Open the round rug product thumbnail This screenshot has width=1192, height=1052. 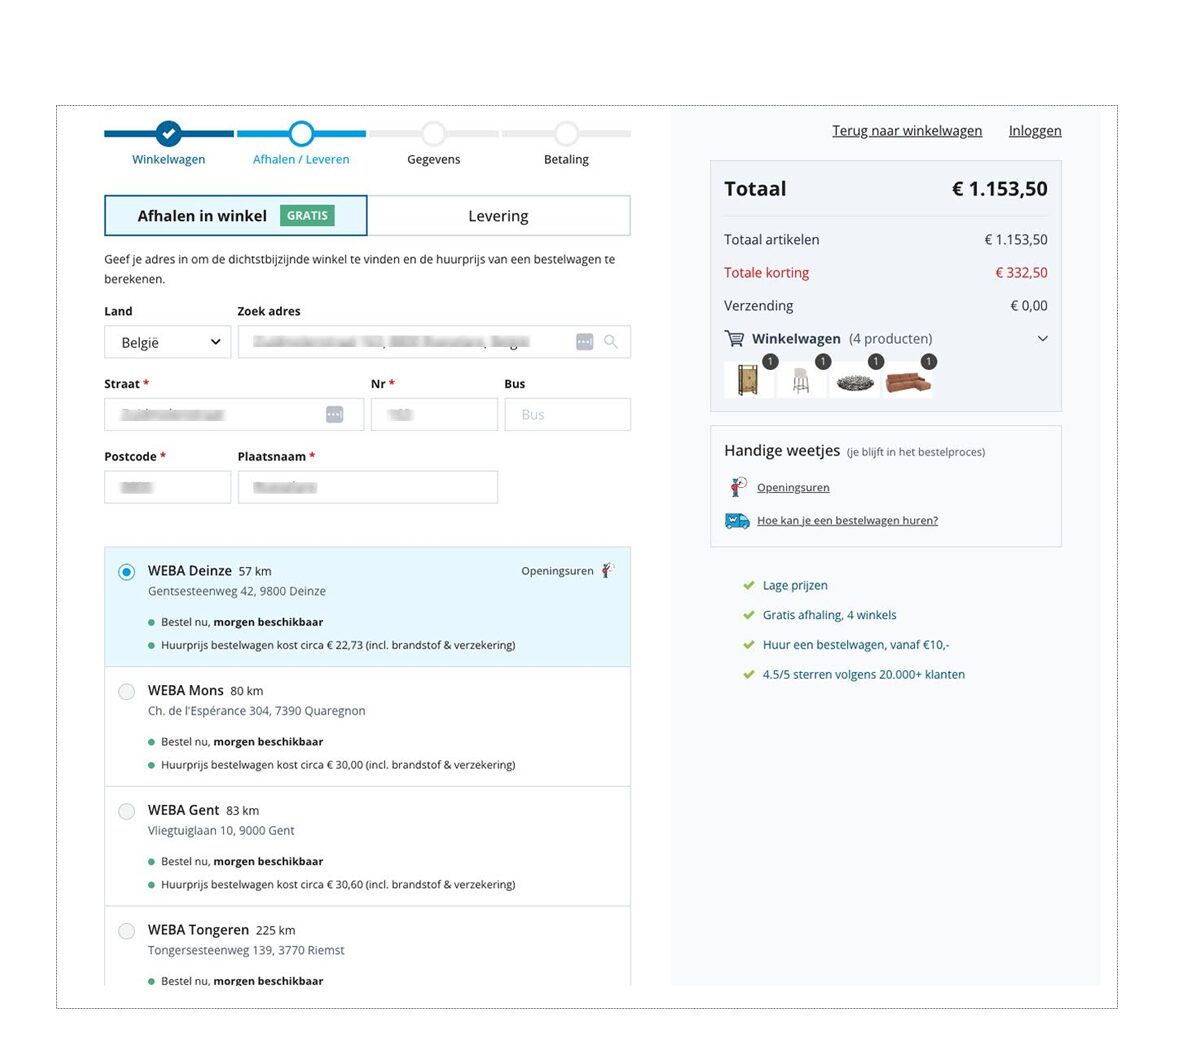[x=854, y=379]
